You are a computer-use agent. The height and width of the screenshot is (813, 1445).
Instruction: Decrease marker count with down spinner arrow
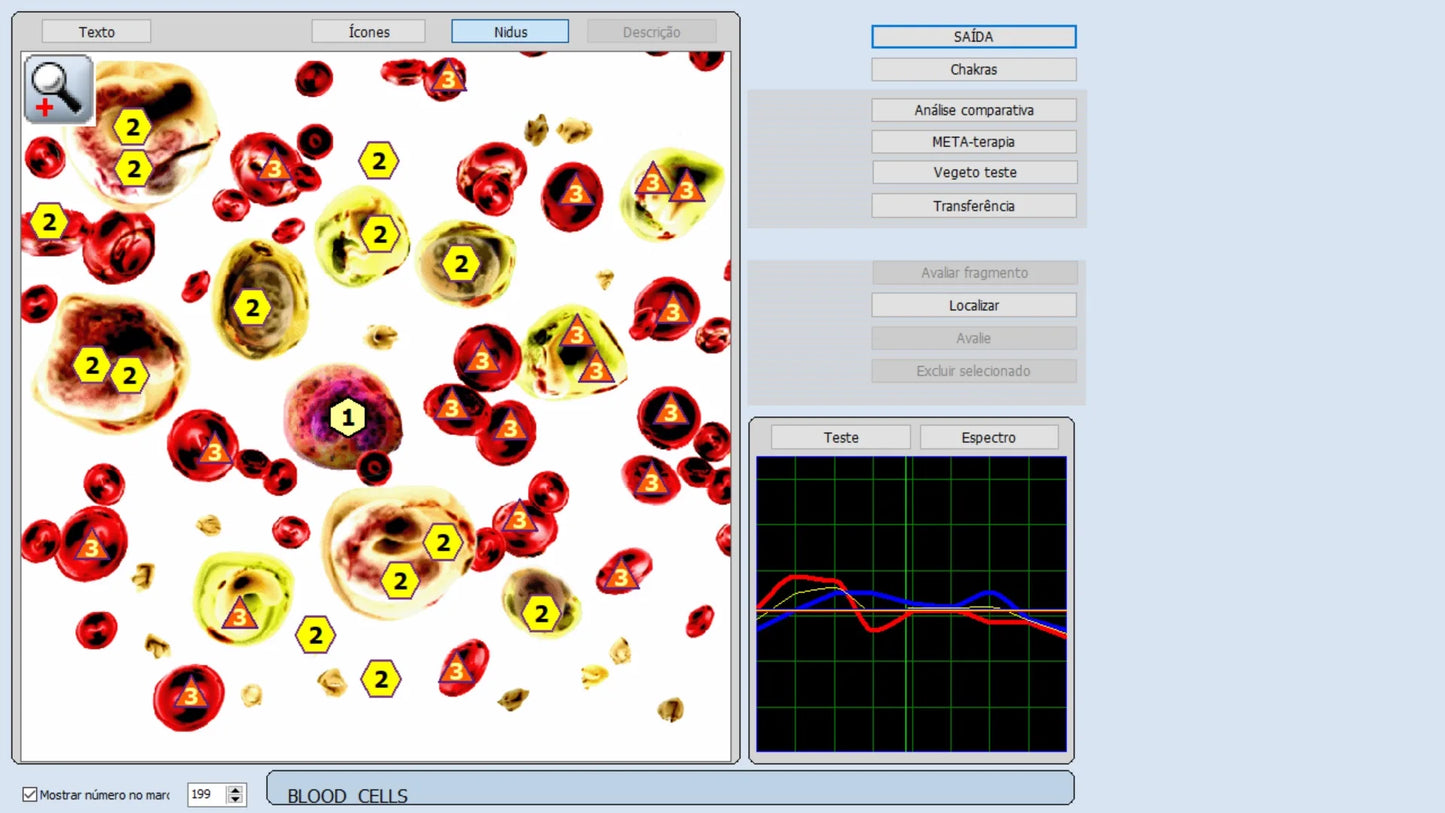coord(235,800)
